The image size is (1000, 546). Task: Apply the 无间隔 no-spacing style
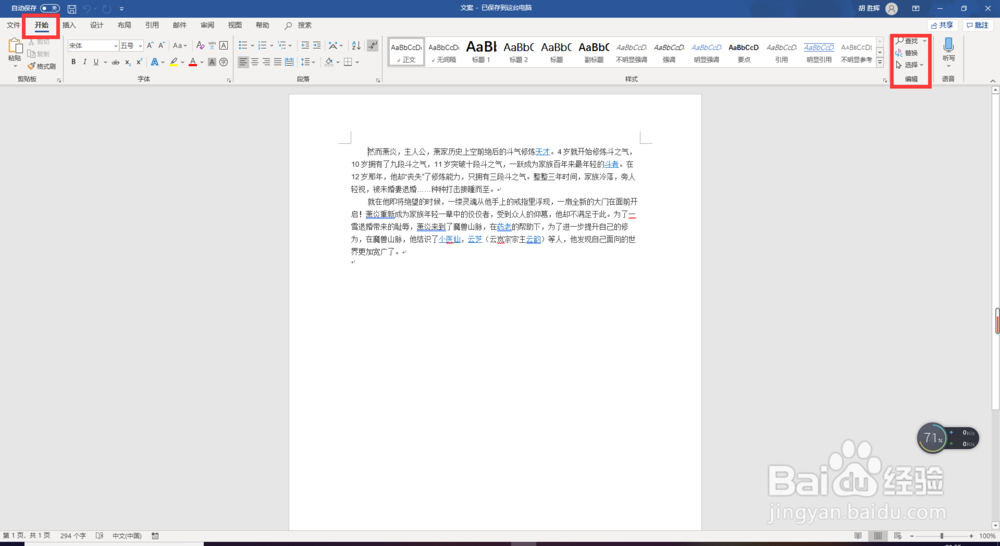click(443, 51)
